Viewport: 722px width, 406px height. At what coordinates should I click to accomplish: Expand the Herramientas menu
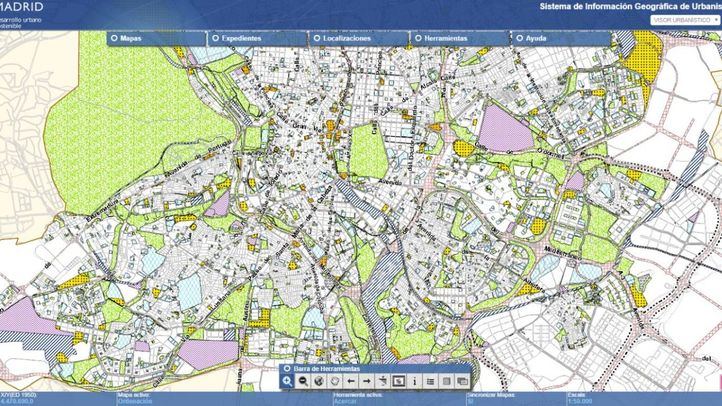(x=445, y=37)
